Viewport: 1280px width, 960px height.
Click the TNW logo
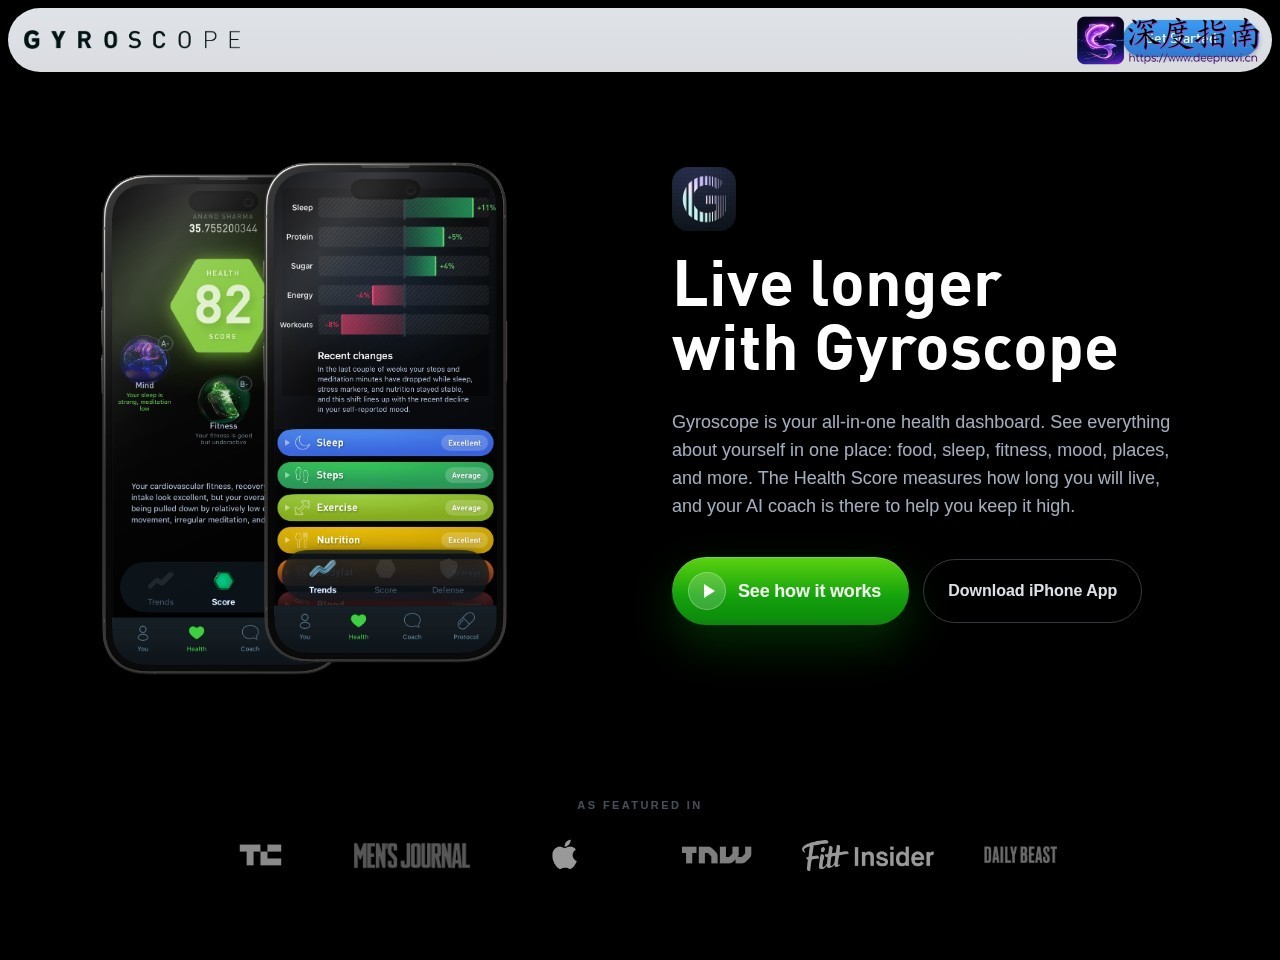click(x=716, y=855)
